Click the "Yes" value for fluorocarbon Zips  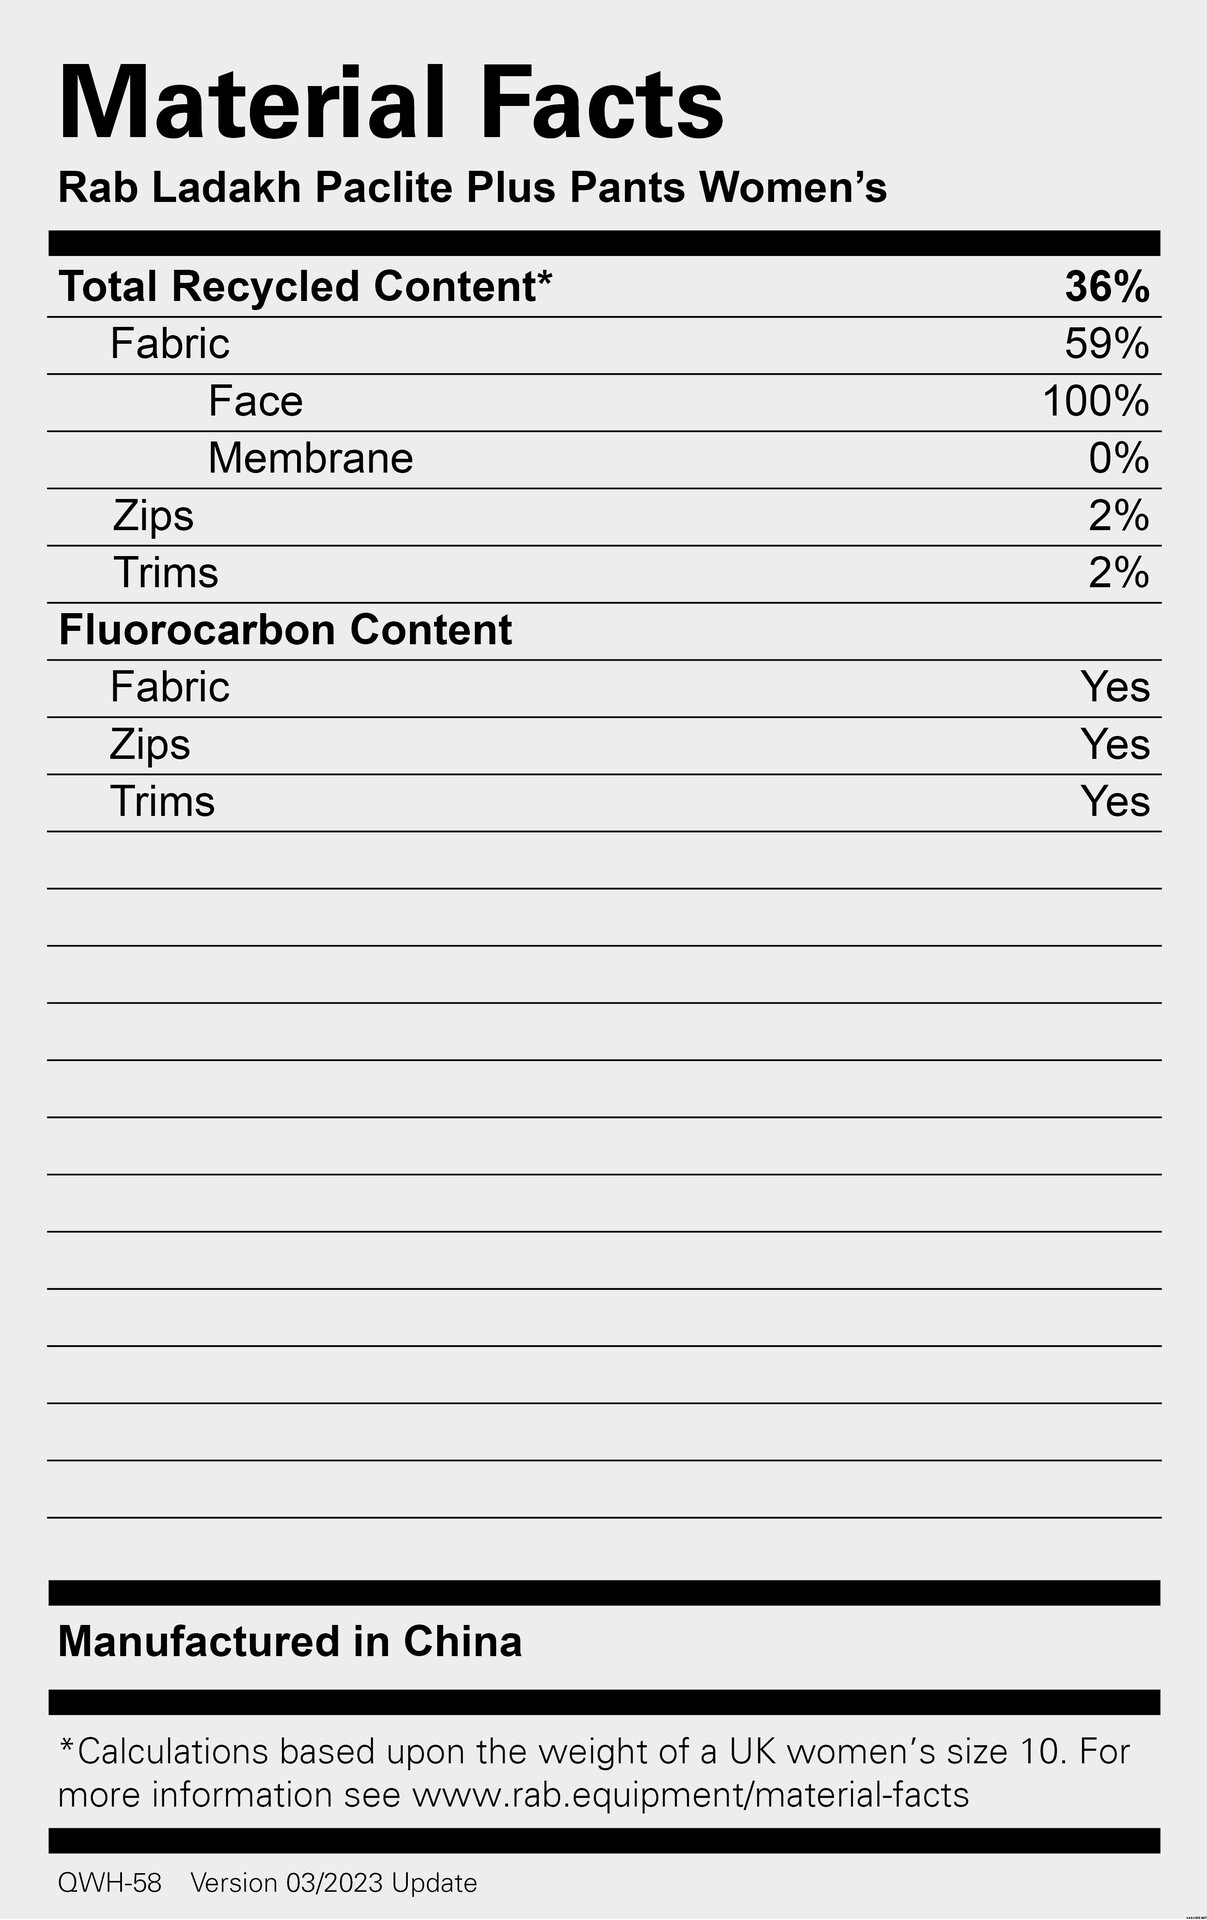(1115, 745)
